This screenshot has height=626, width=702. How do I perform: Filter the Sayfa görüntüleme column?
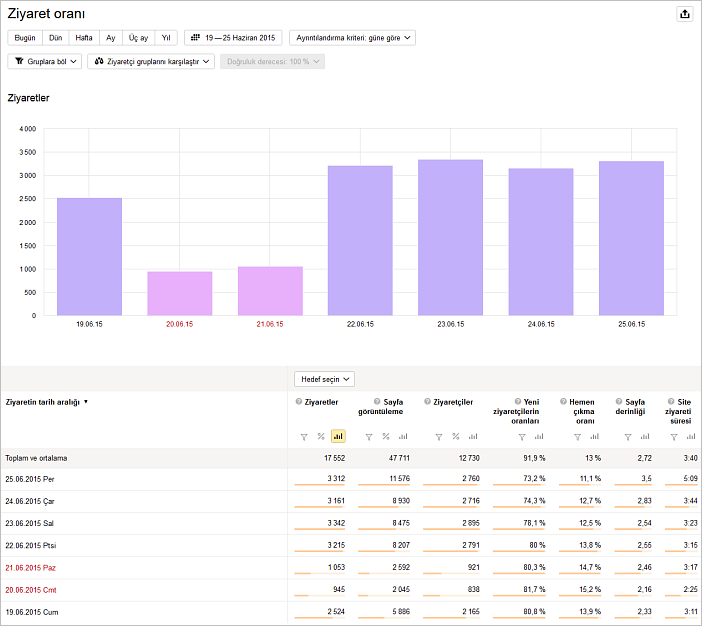tap(369, 437)
